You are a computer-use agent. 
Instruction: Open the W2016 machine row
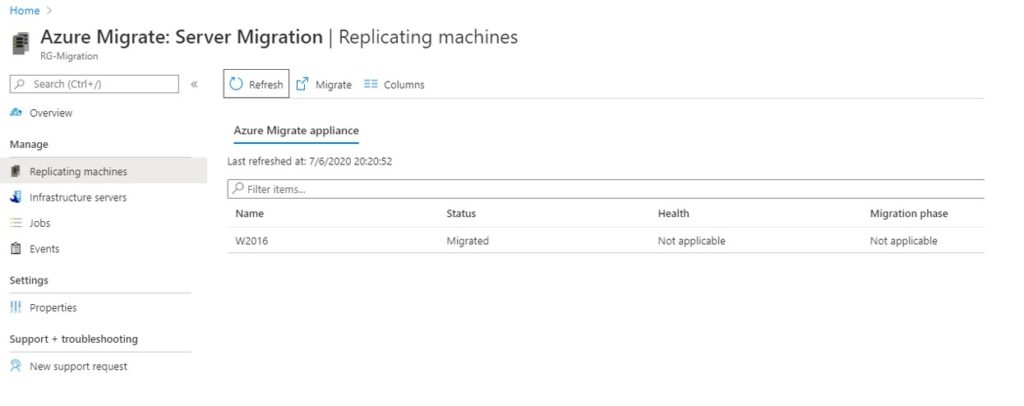pos(605,241)
